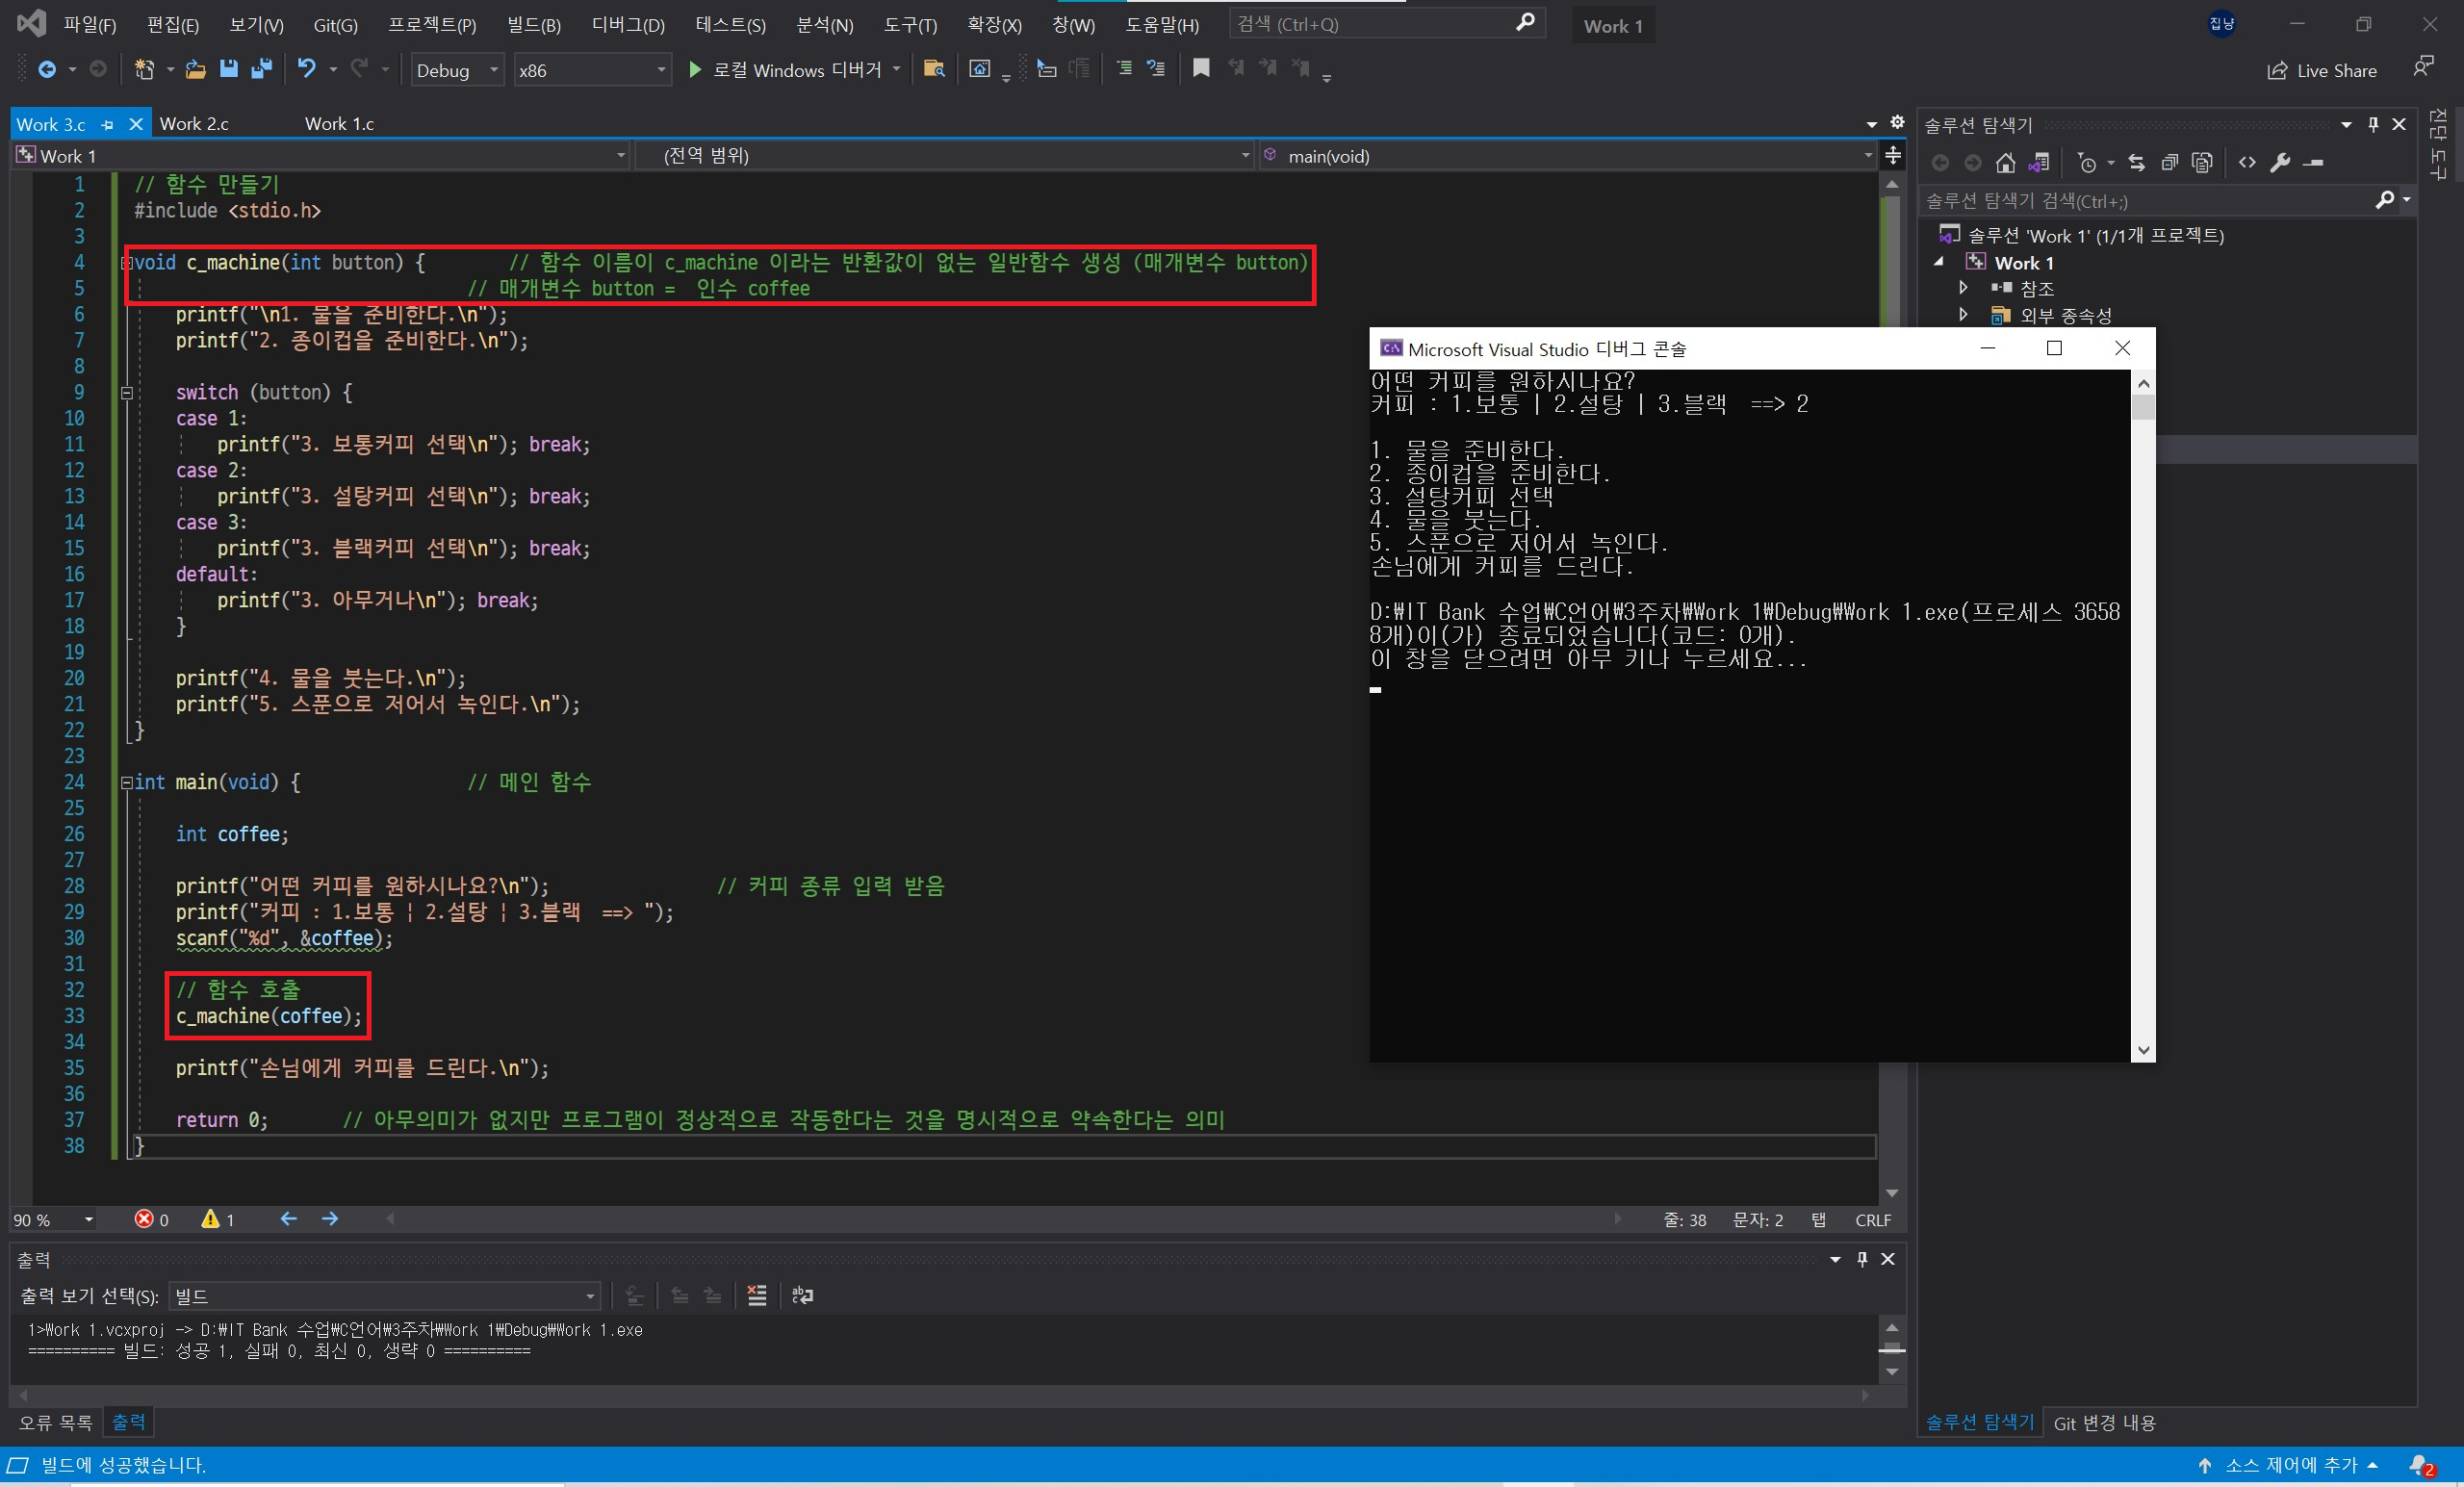
Task: Open the 디버그(D) menu
Action: 627,25
